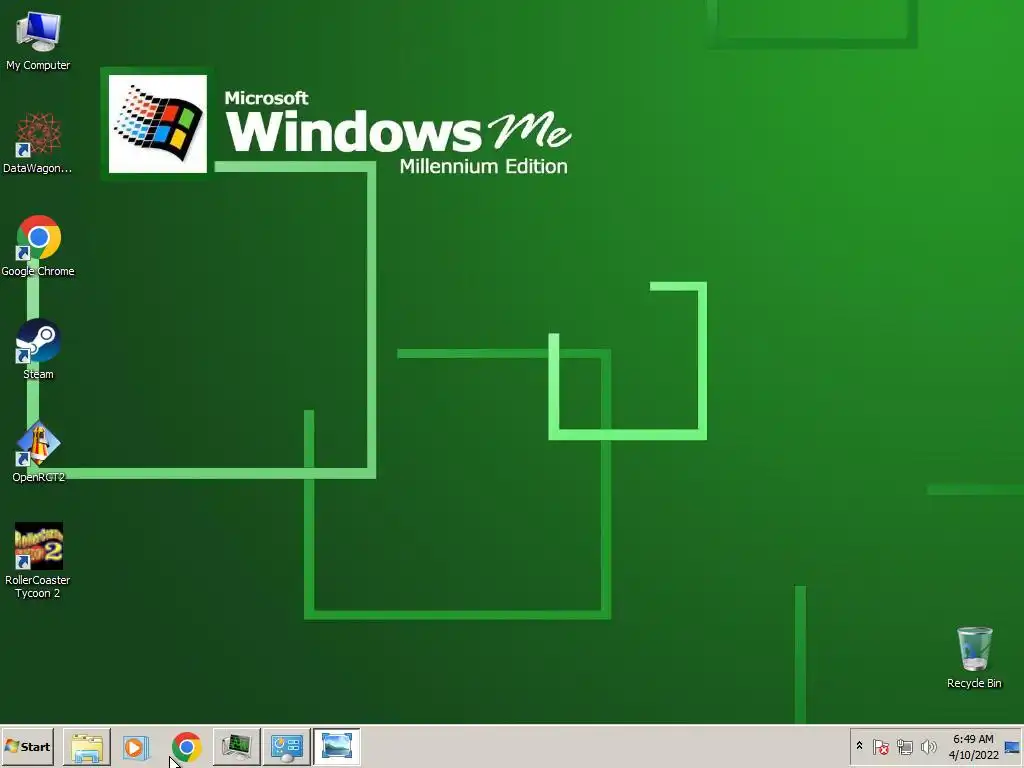The height and width of the screenshot is (768, 1024).
Task: Switch to the image viewer taskbar item
Action: [x=336, y=746]
